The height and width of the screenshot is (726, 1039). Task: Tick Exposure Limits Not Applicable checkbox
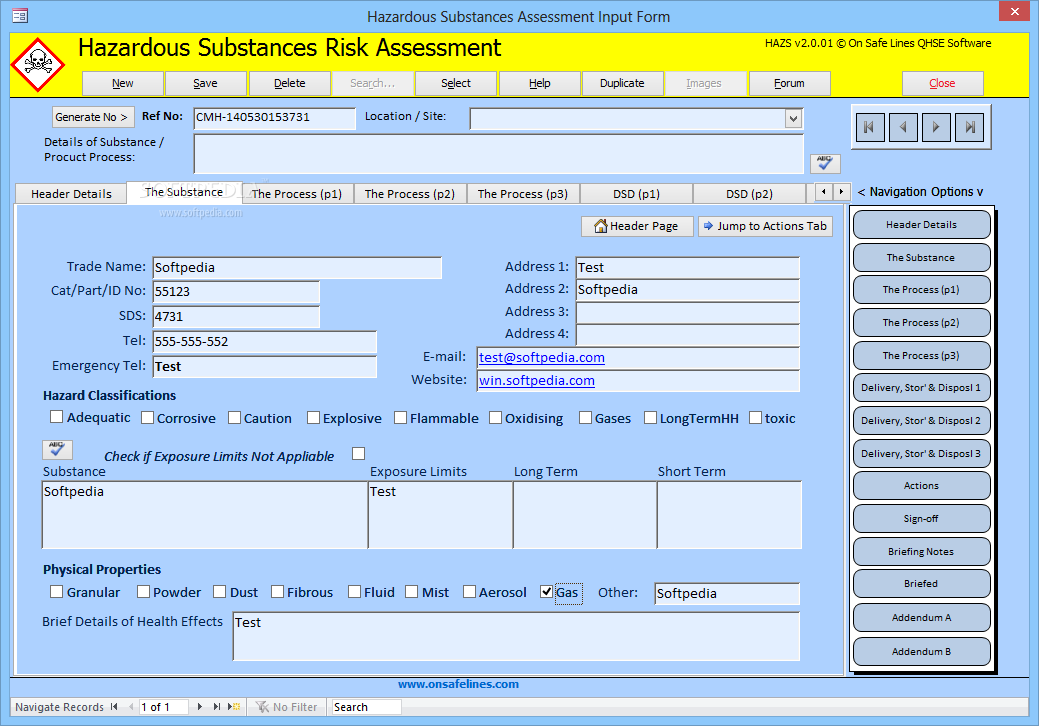358,453
